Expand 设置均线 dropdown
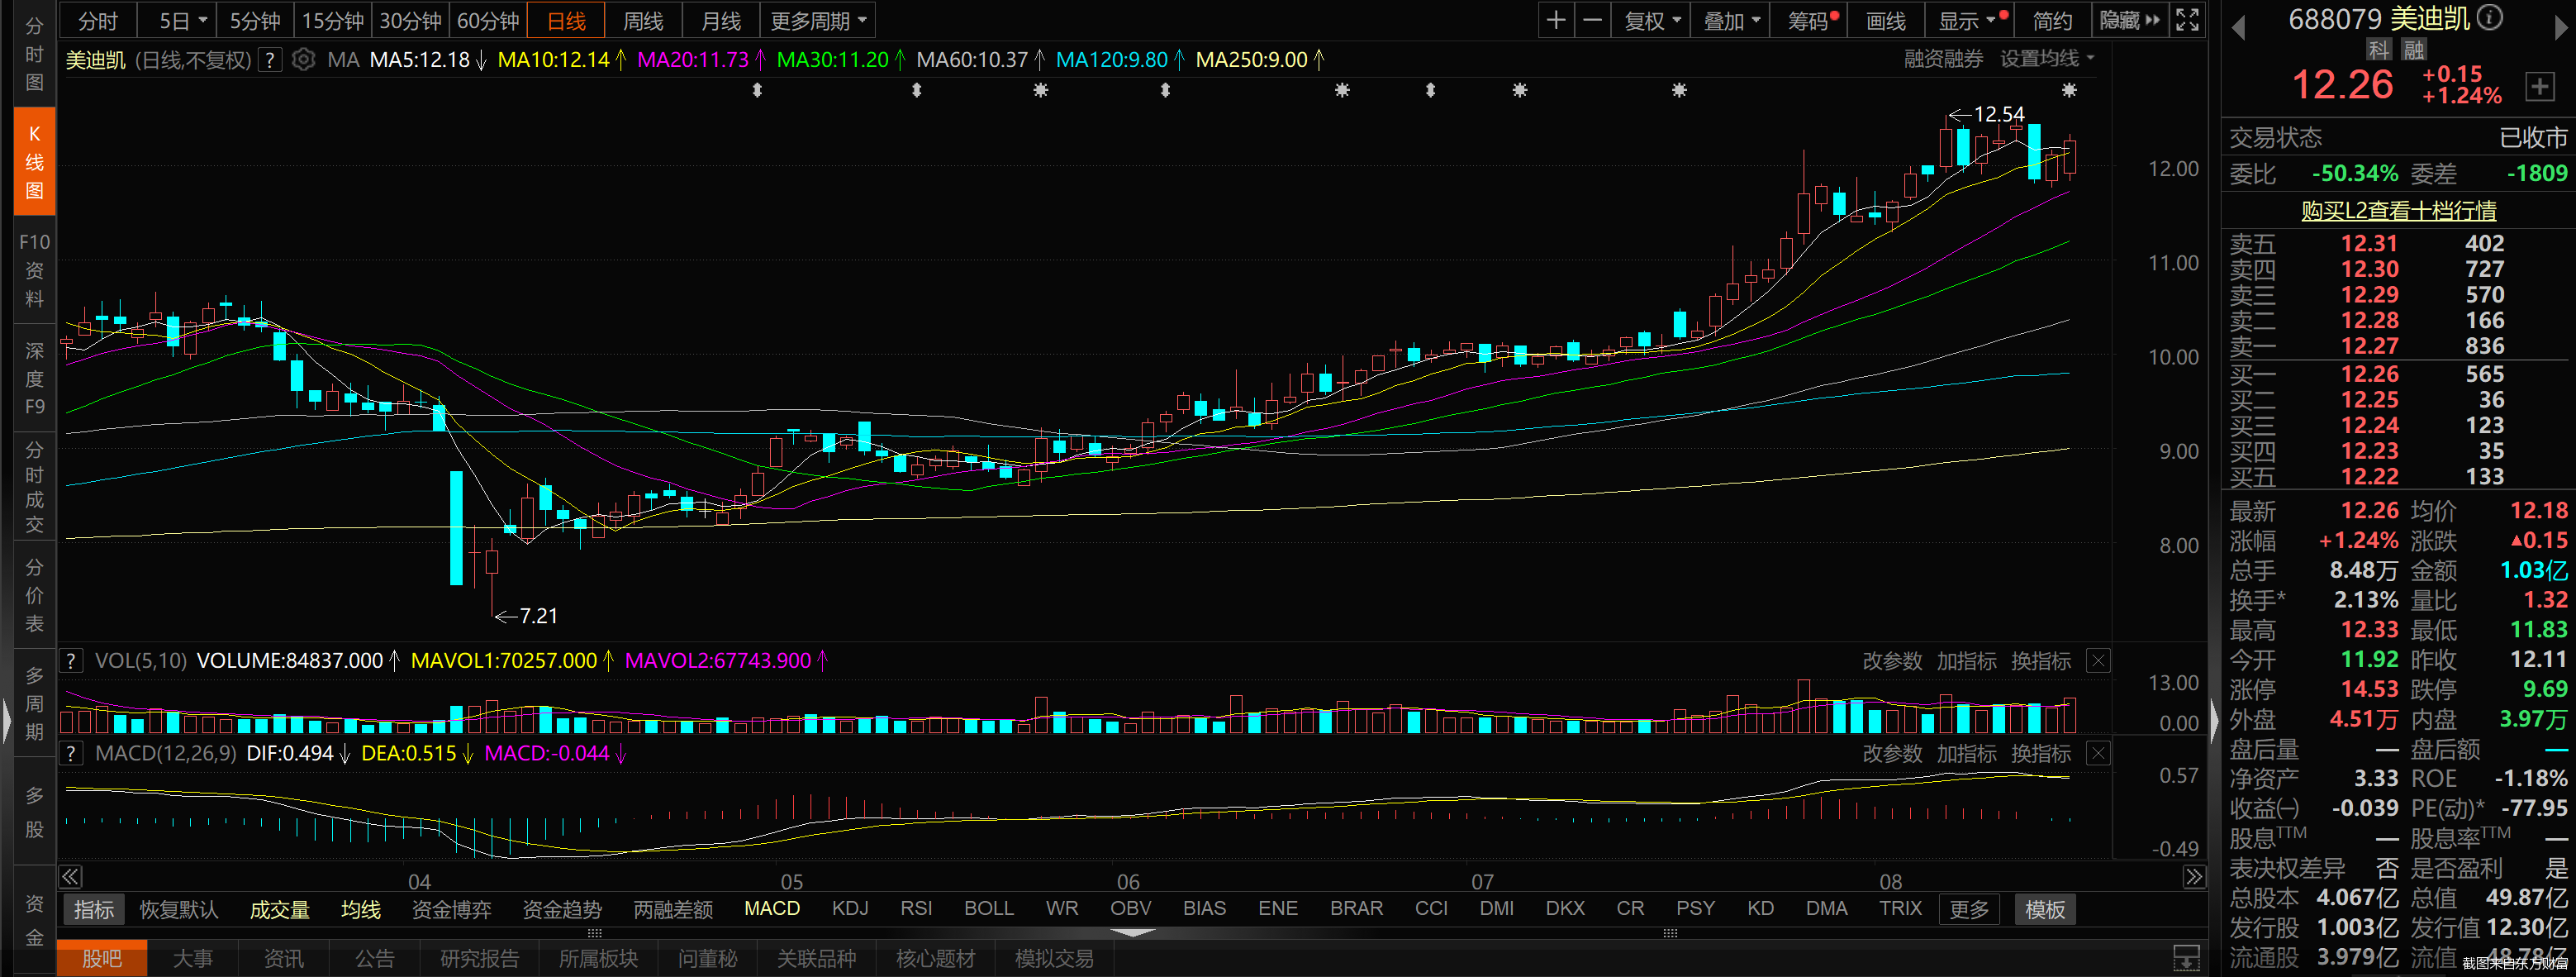Image resolution: width=2576 pixels, height=977 pixels. click(2046, 59)
